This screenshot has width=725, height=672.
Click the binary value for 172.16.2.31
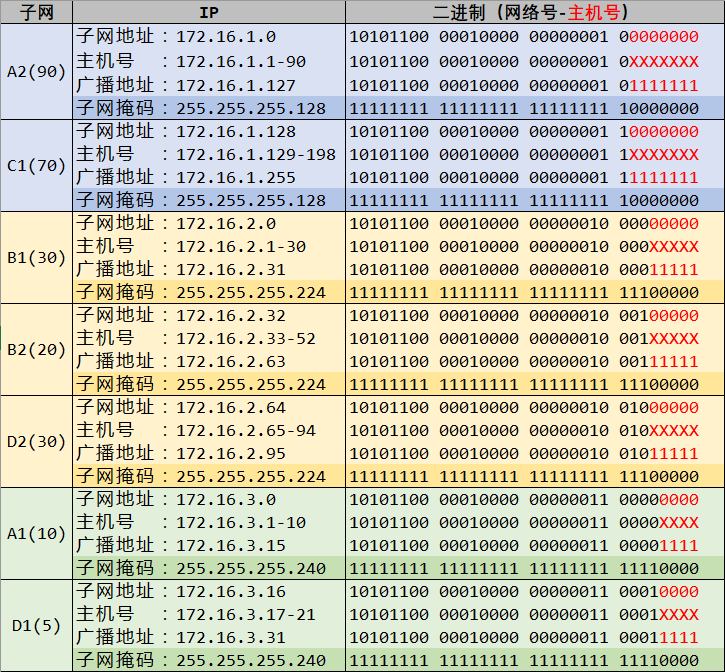pos(524,270)
